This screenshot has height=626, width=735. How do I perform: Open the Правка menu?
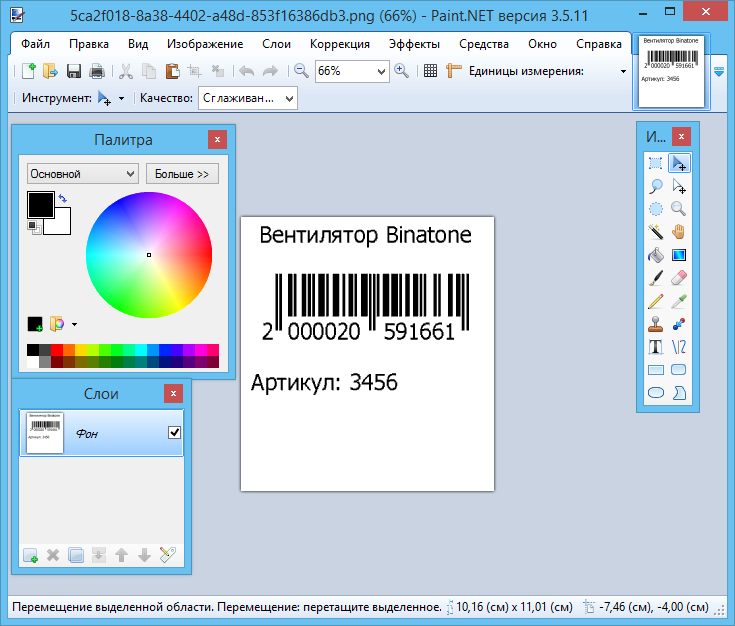tap(89, 44)
